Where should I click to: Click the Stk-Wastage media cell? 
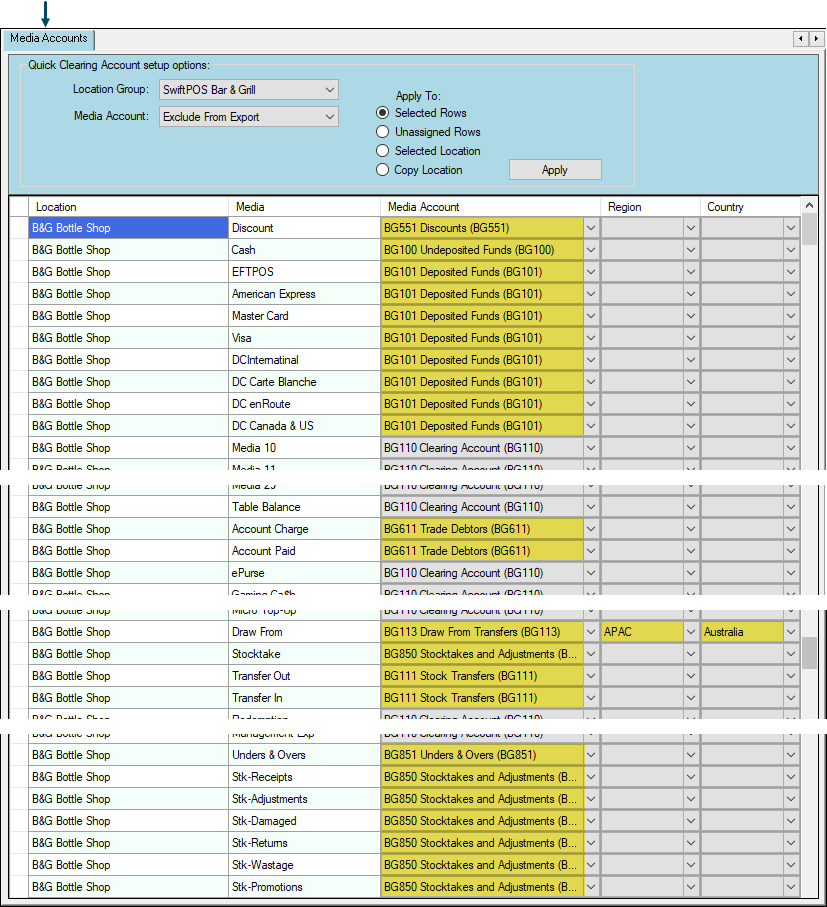(304, 865)
